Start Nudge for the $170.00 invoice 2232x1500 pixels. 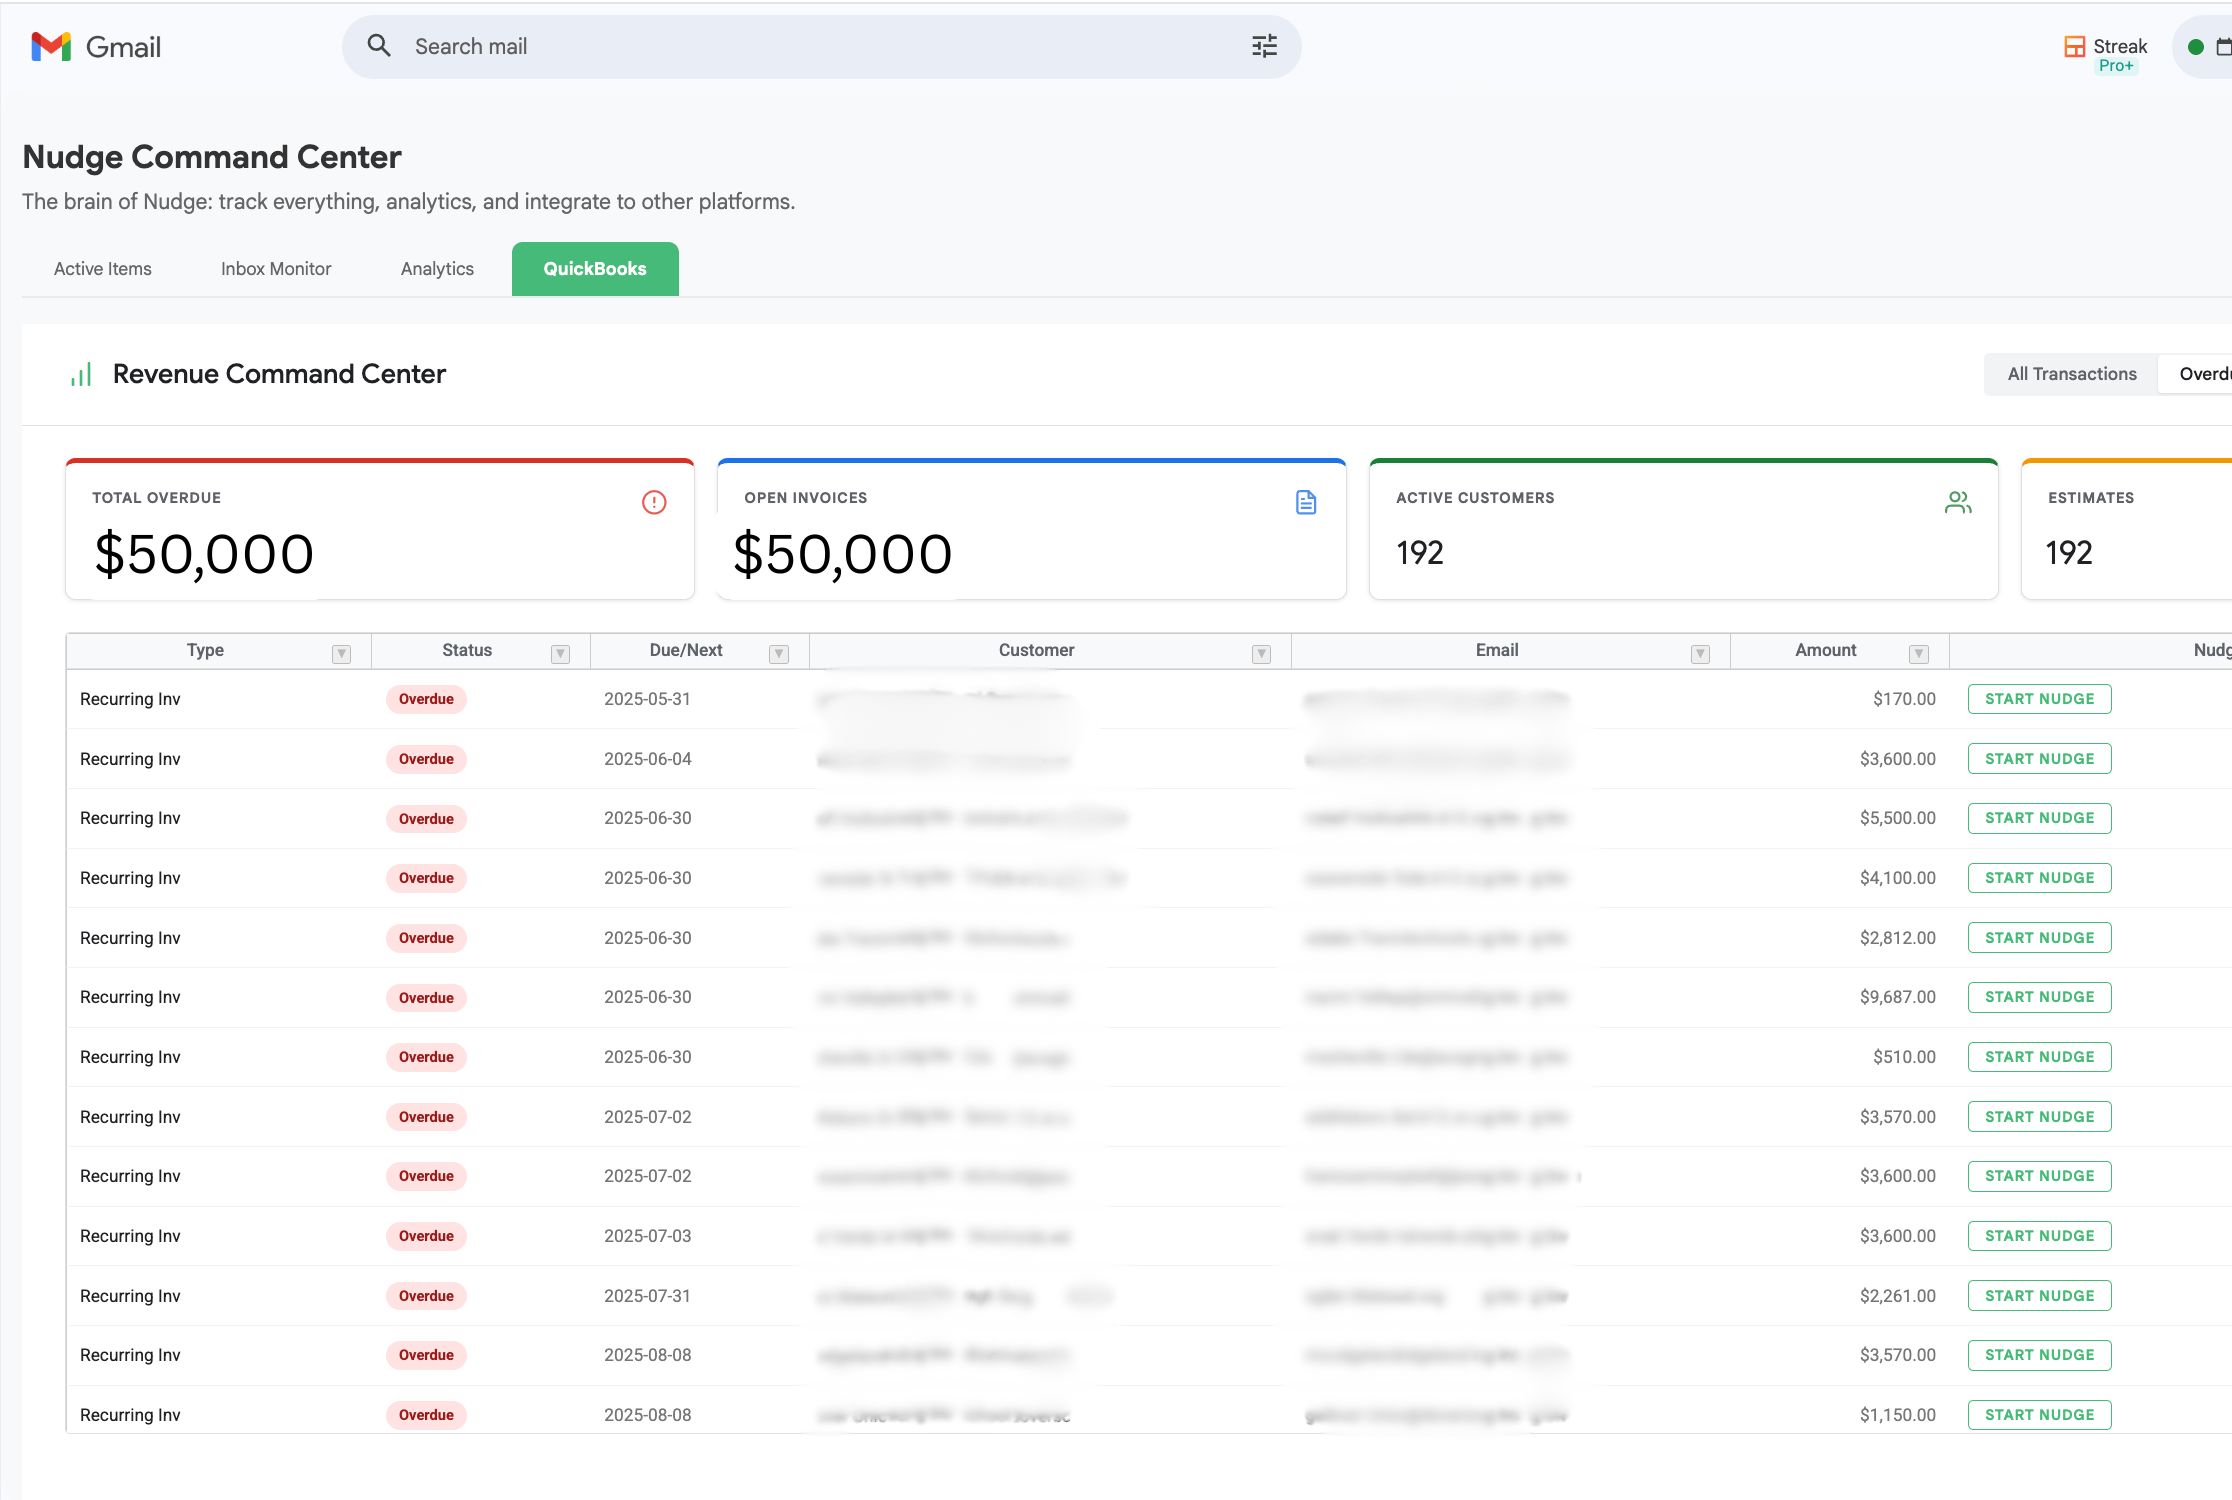coord(2039,698)
